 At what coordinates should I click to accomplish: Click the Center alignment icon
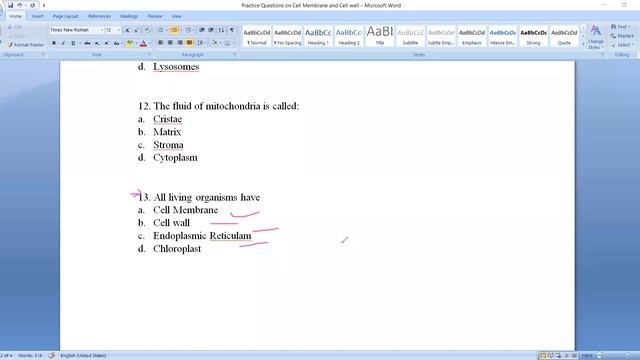coord(170,43)
